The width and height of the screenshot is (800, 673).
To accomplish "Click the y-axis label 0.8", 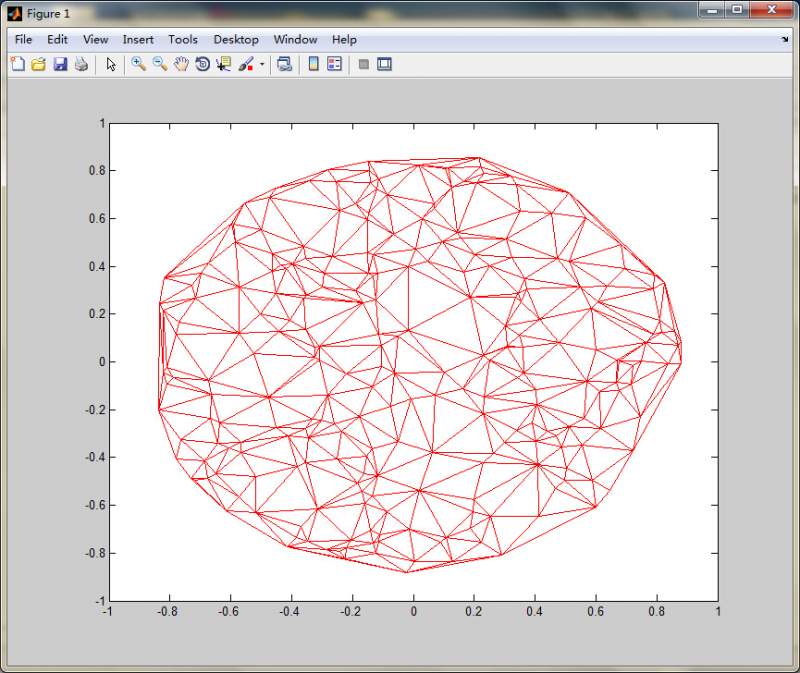I will pos(97,170).
